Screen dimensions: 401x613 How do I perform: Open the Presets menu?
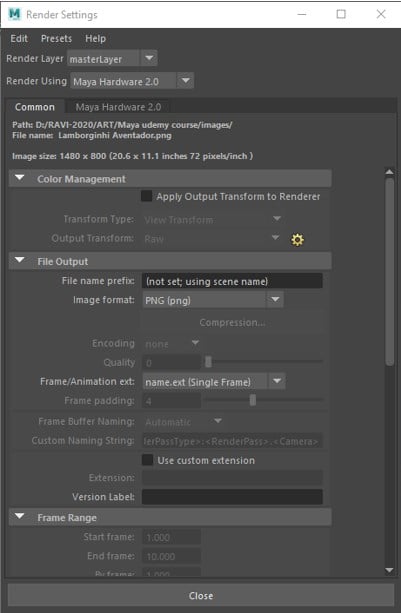[x=56, y=39]
